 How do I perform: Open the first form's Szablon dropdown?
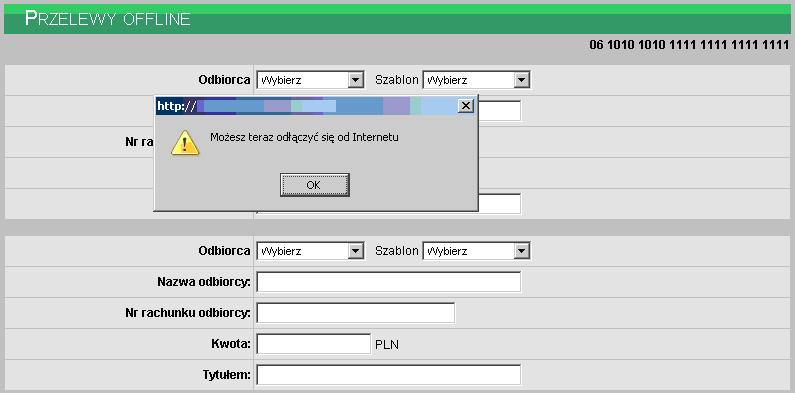pyautogui.click(x=476, y=80)
